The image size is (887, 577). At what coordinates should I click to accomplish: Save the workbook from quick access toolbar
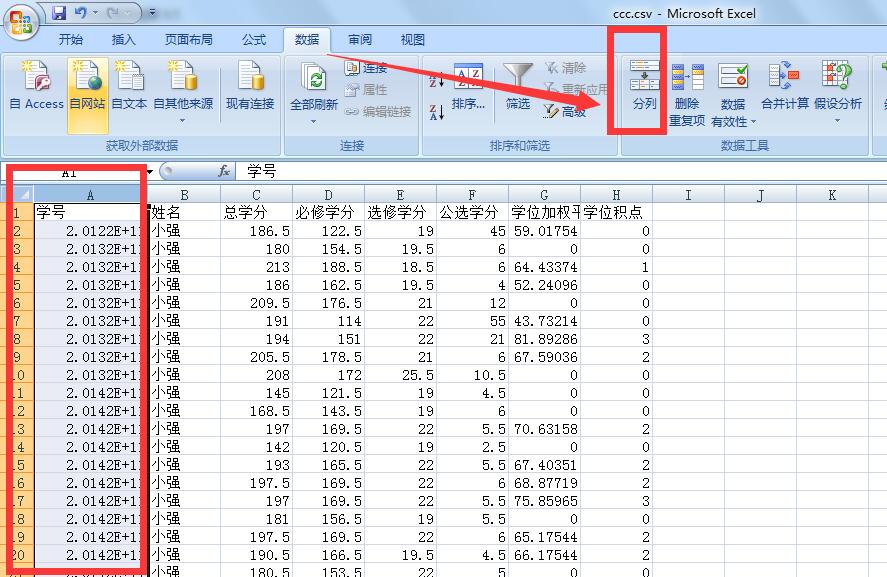[x=59, y=14]
